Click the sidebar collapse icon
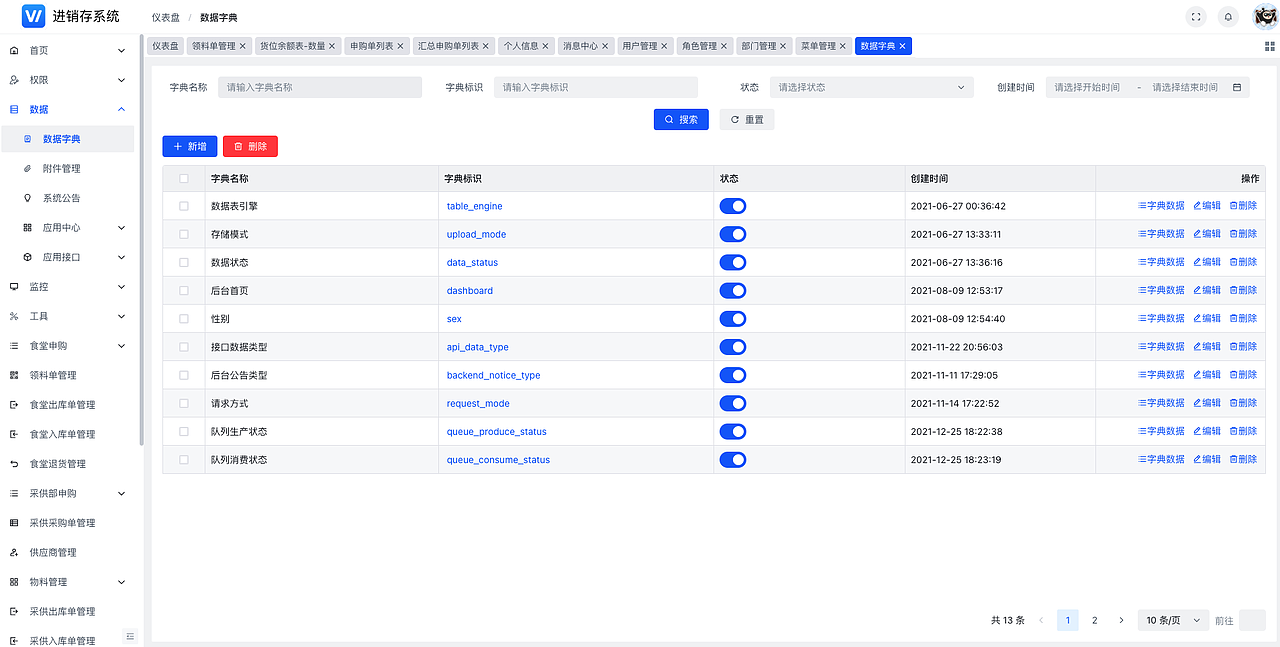The width and height of the screenshot is (1280, 647). tap(130, 636)
